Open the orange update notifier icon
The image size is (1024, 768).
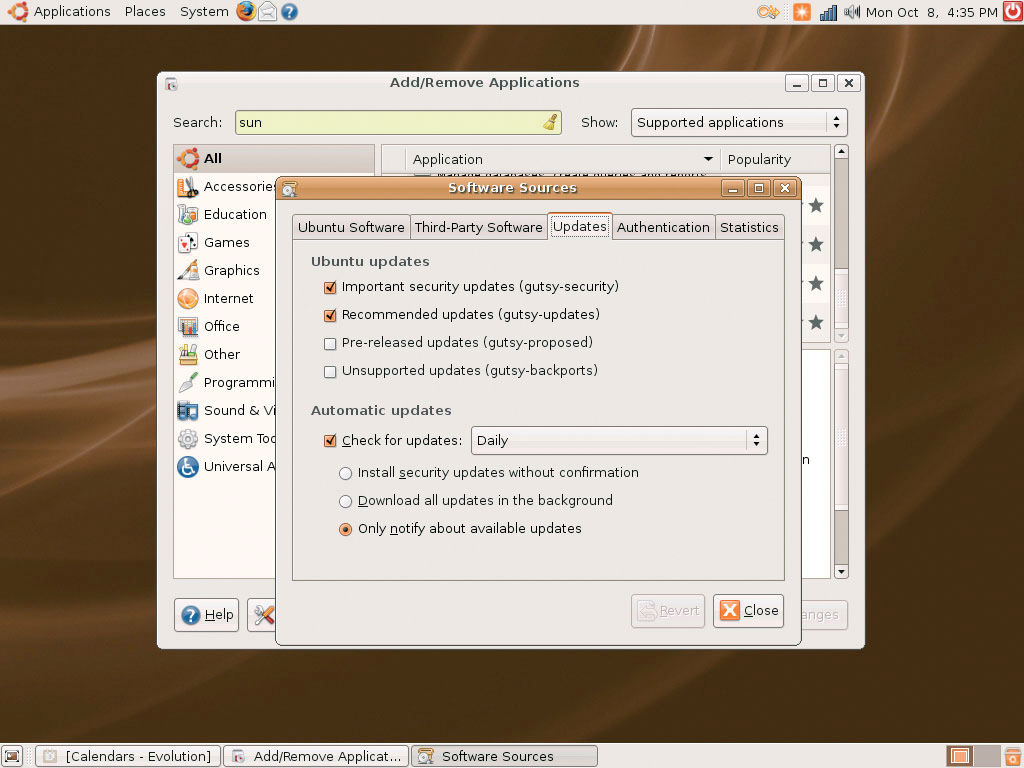[x=802, y=12]
